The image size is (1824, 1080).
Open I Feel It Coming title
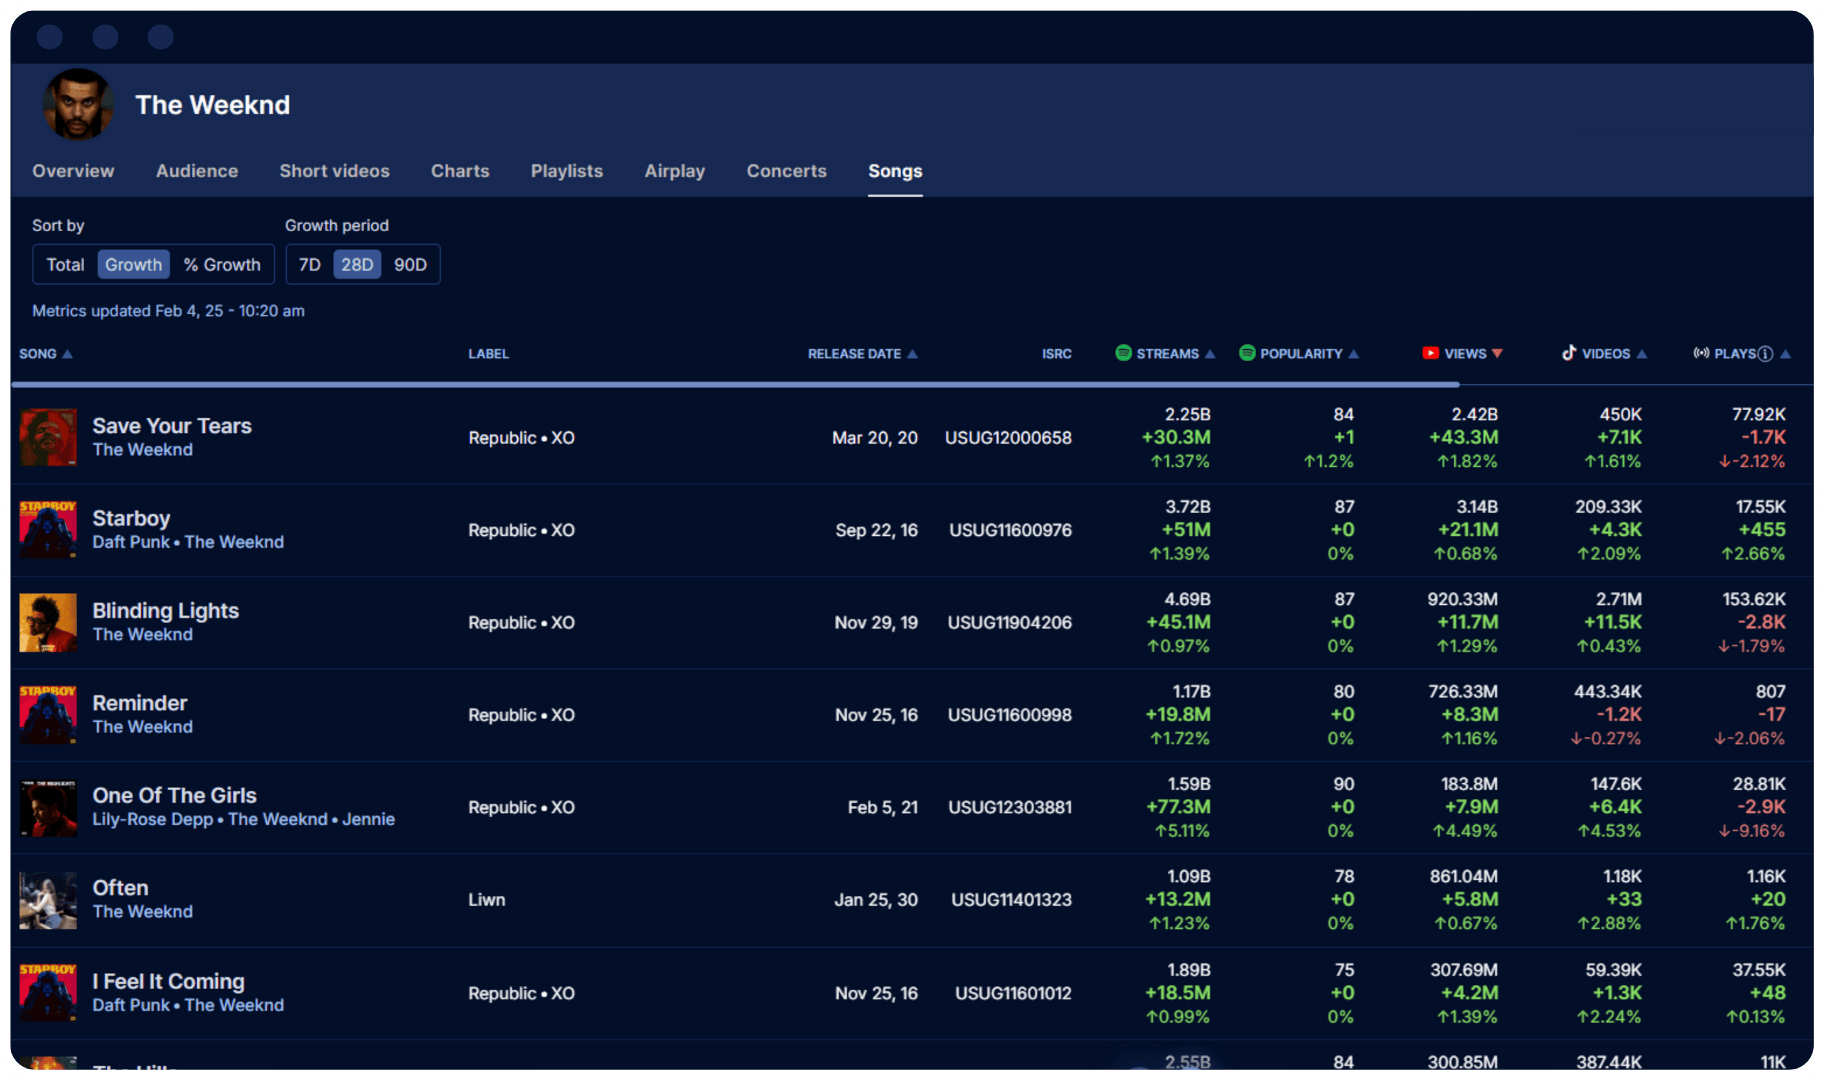[169, 981]
